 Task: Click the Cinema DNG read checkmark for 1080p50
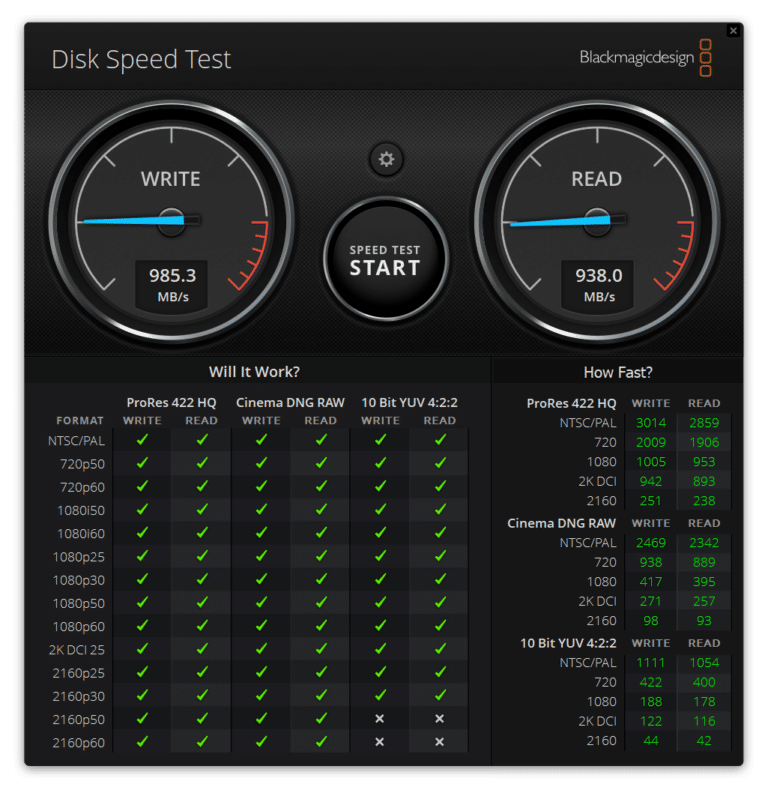[321, 603]
